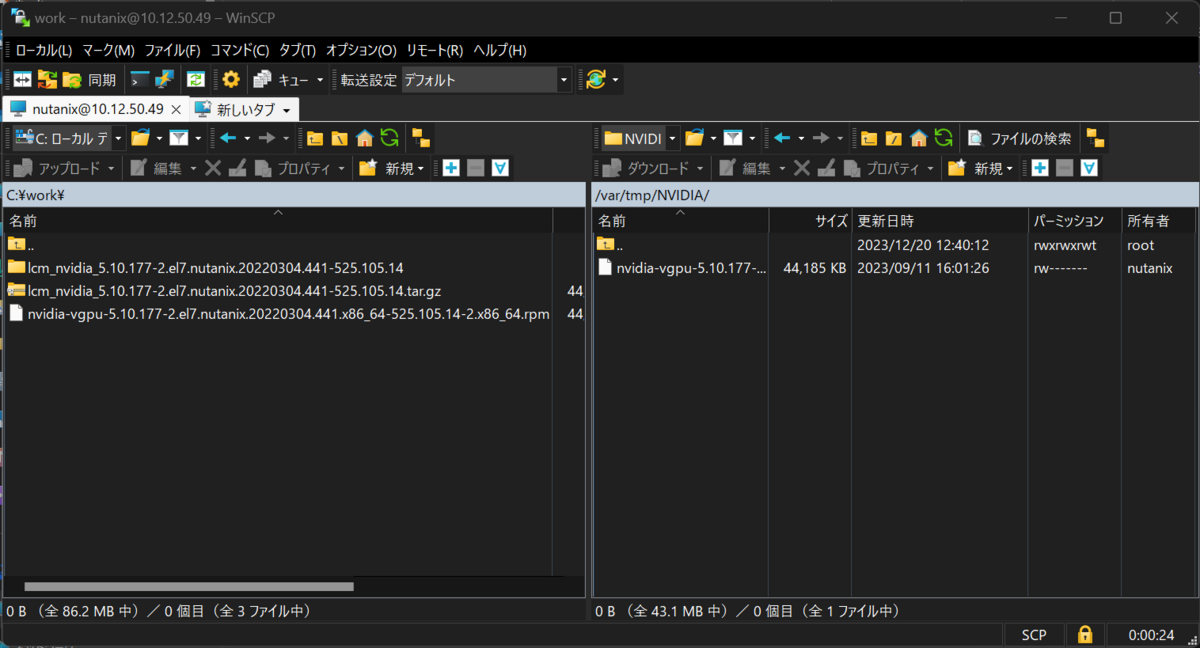Click local panel filter funnel icon

(179, 138)
